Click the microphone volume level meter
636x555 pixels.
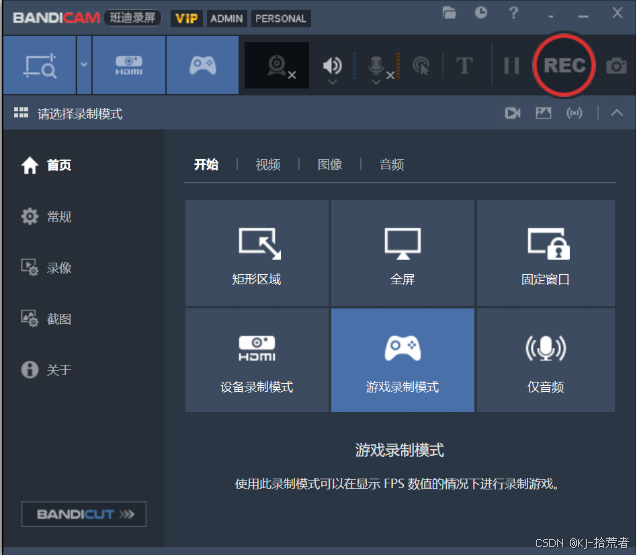(x=398, y=65)
